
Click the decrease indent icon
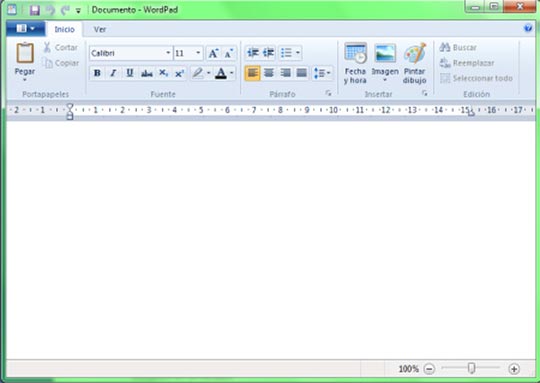point(253,53)
